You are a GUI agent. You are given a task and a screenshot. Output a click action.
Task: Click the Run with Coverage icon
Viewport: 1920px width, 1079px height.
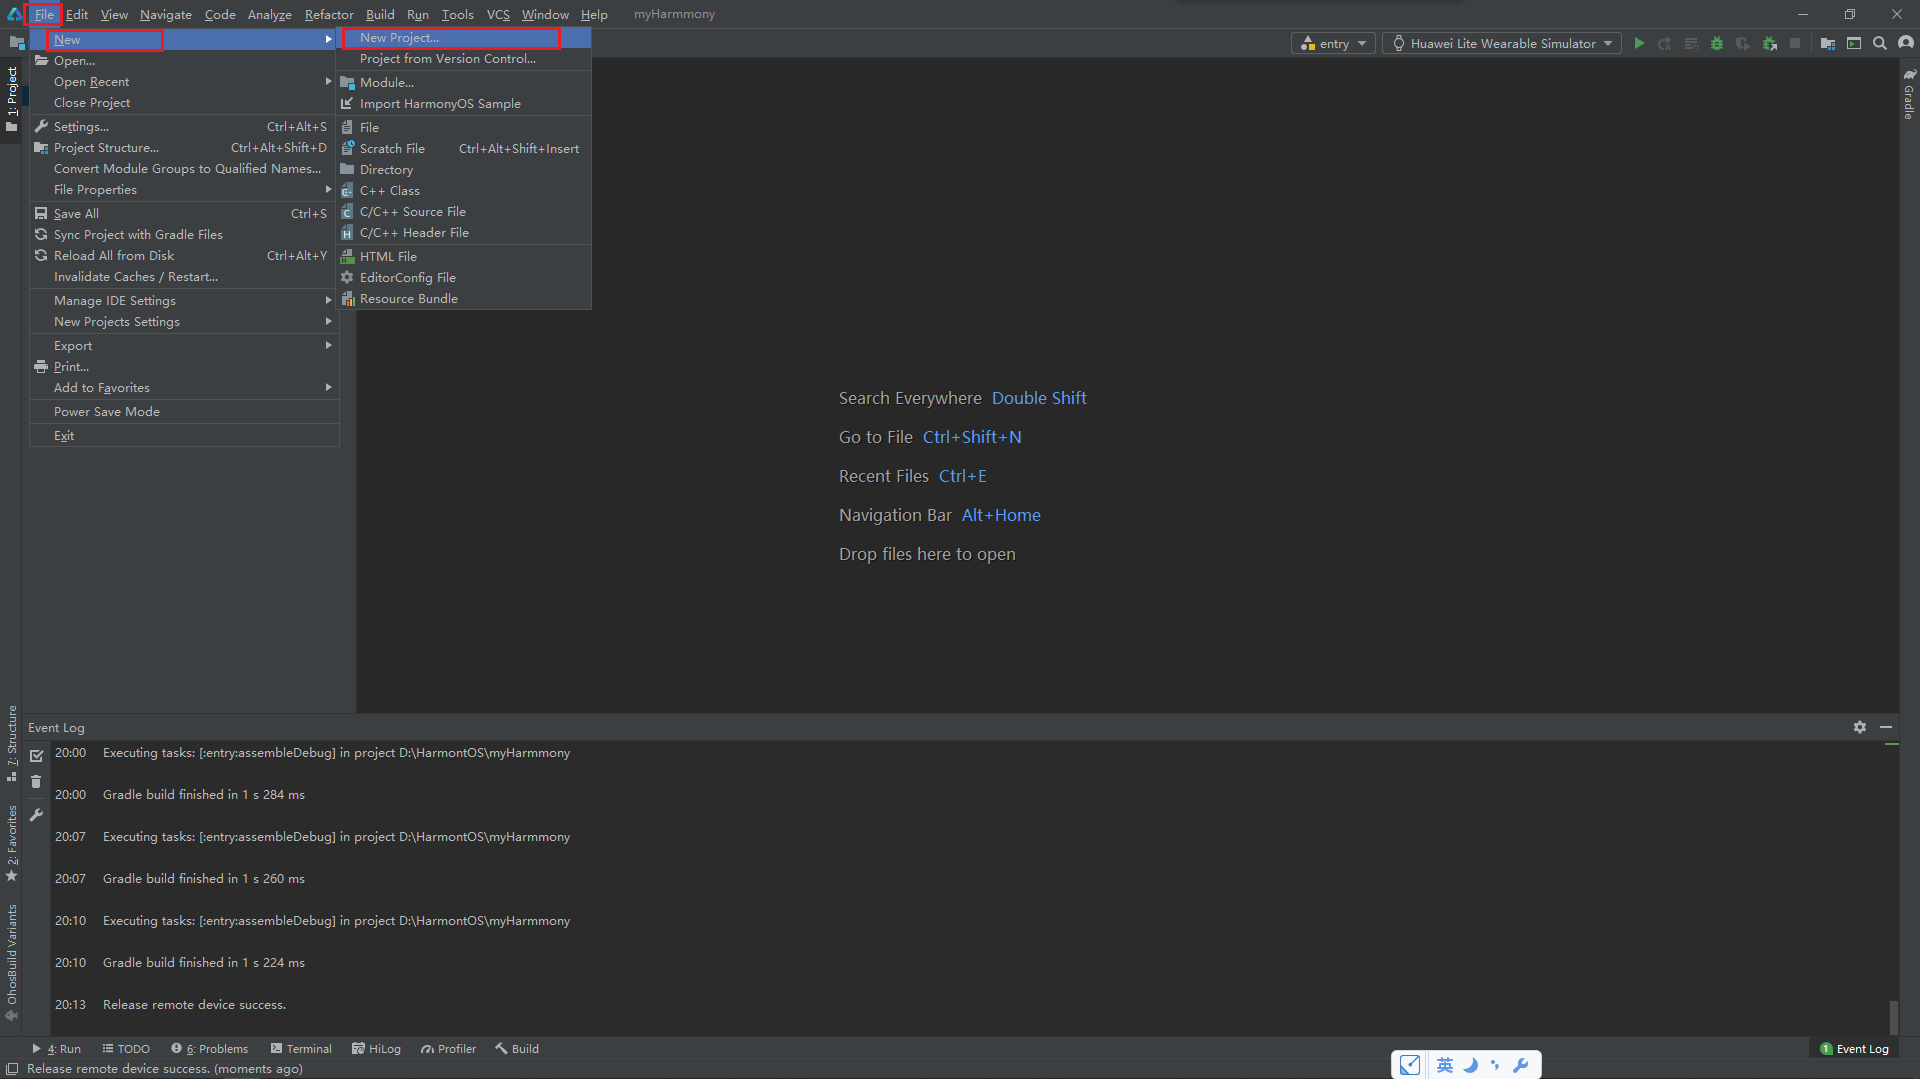pos(1743,43)
